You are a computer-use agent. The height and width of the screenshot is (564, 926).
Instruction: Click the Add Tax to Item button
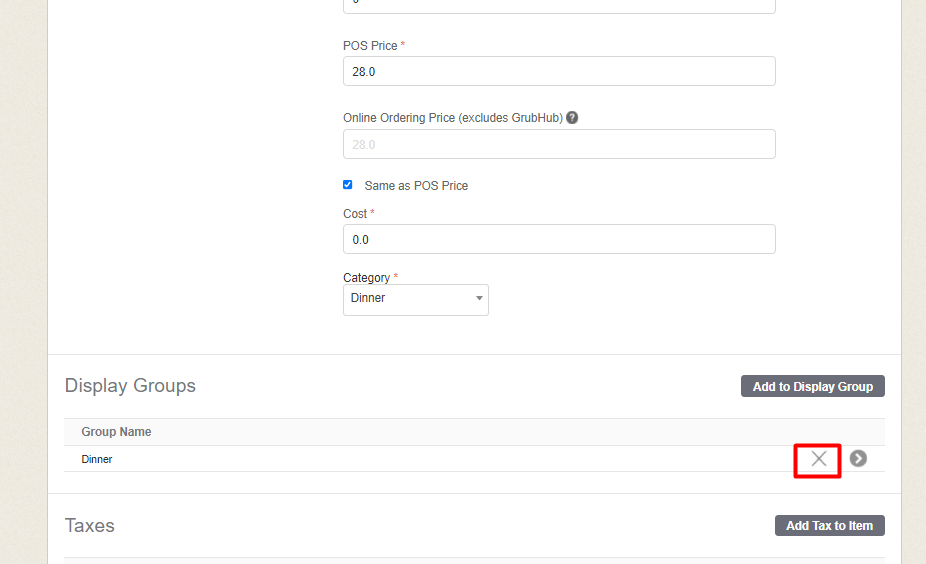[829, 525]
